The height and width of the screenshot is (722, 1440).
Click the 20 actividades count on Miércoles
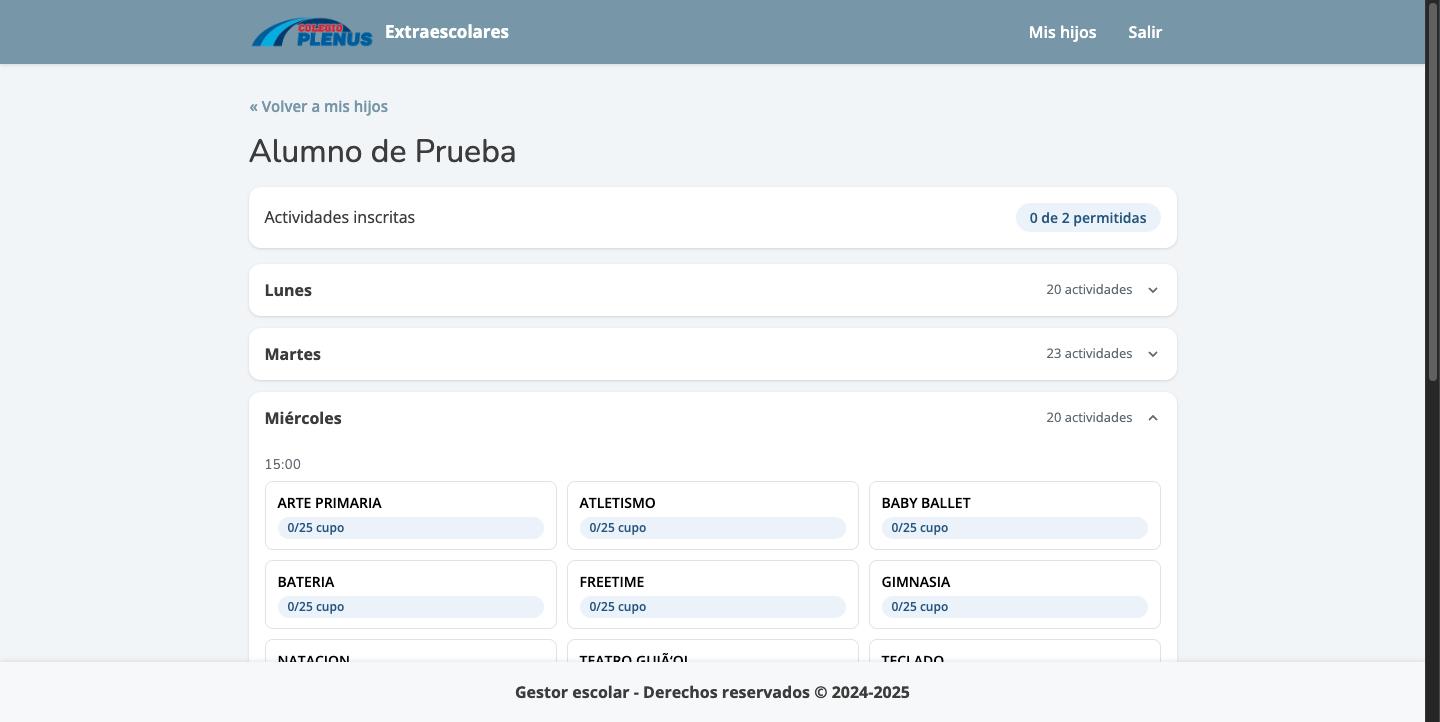(1089, 418)
